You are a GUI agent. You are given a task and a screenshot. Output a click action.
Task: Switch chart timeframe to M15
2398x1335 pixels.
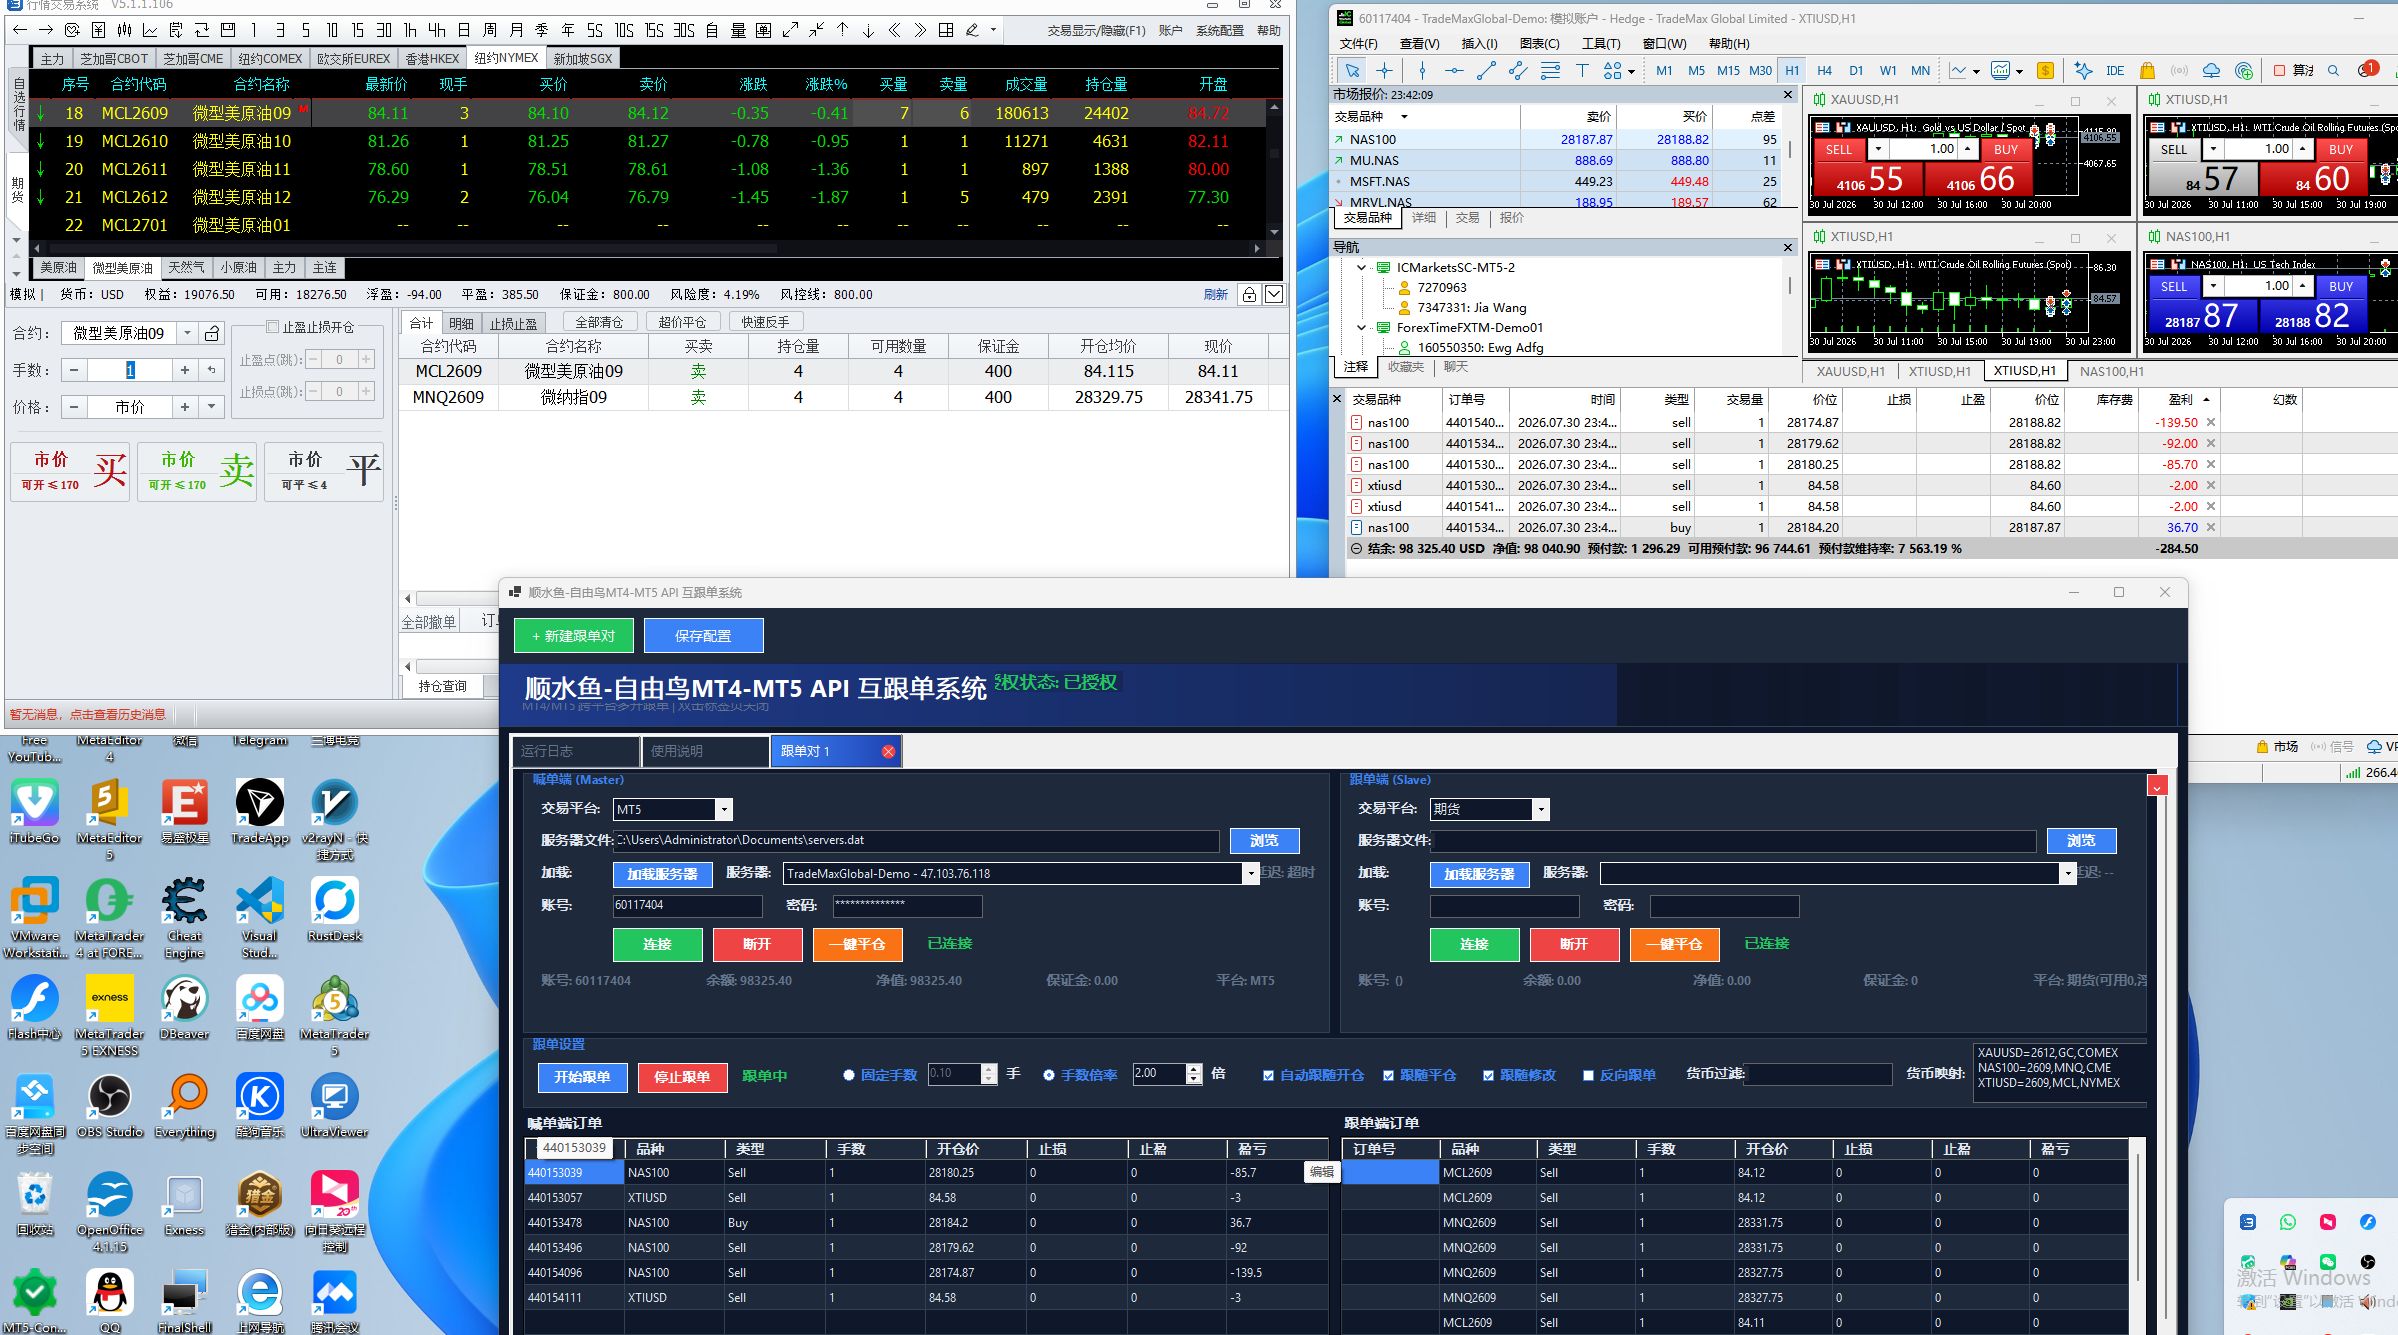point(1728,70)
